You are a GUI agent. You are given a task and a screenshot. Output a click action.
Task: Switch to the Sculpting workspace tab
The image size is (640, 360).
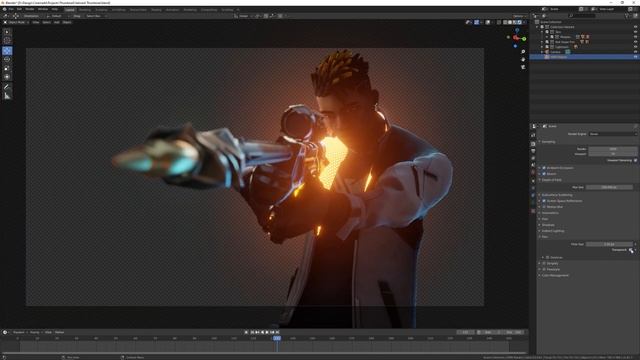101,10
